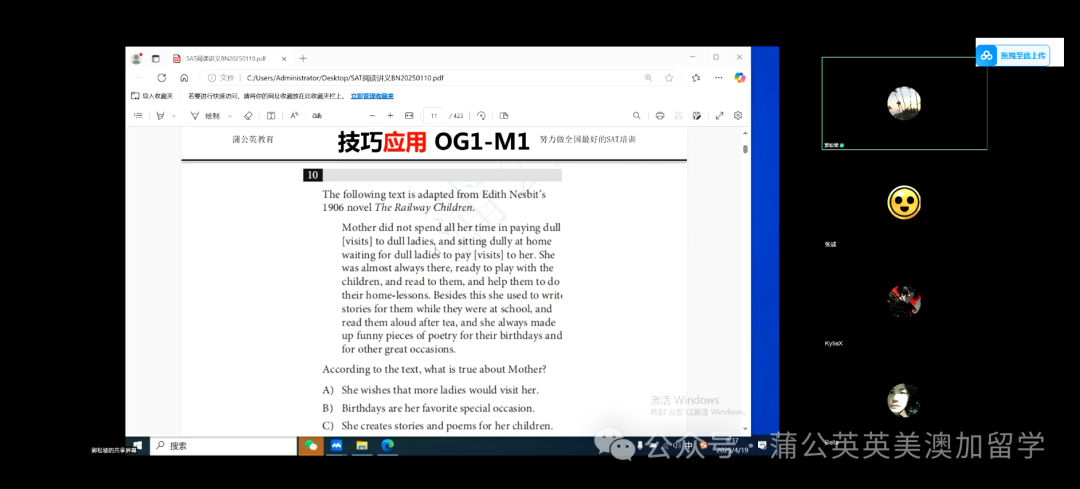
Task: Open the Edge settings and more menu
Action: point(718,77)
